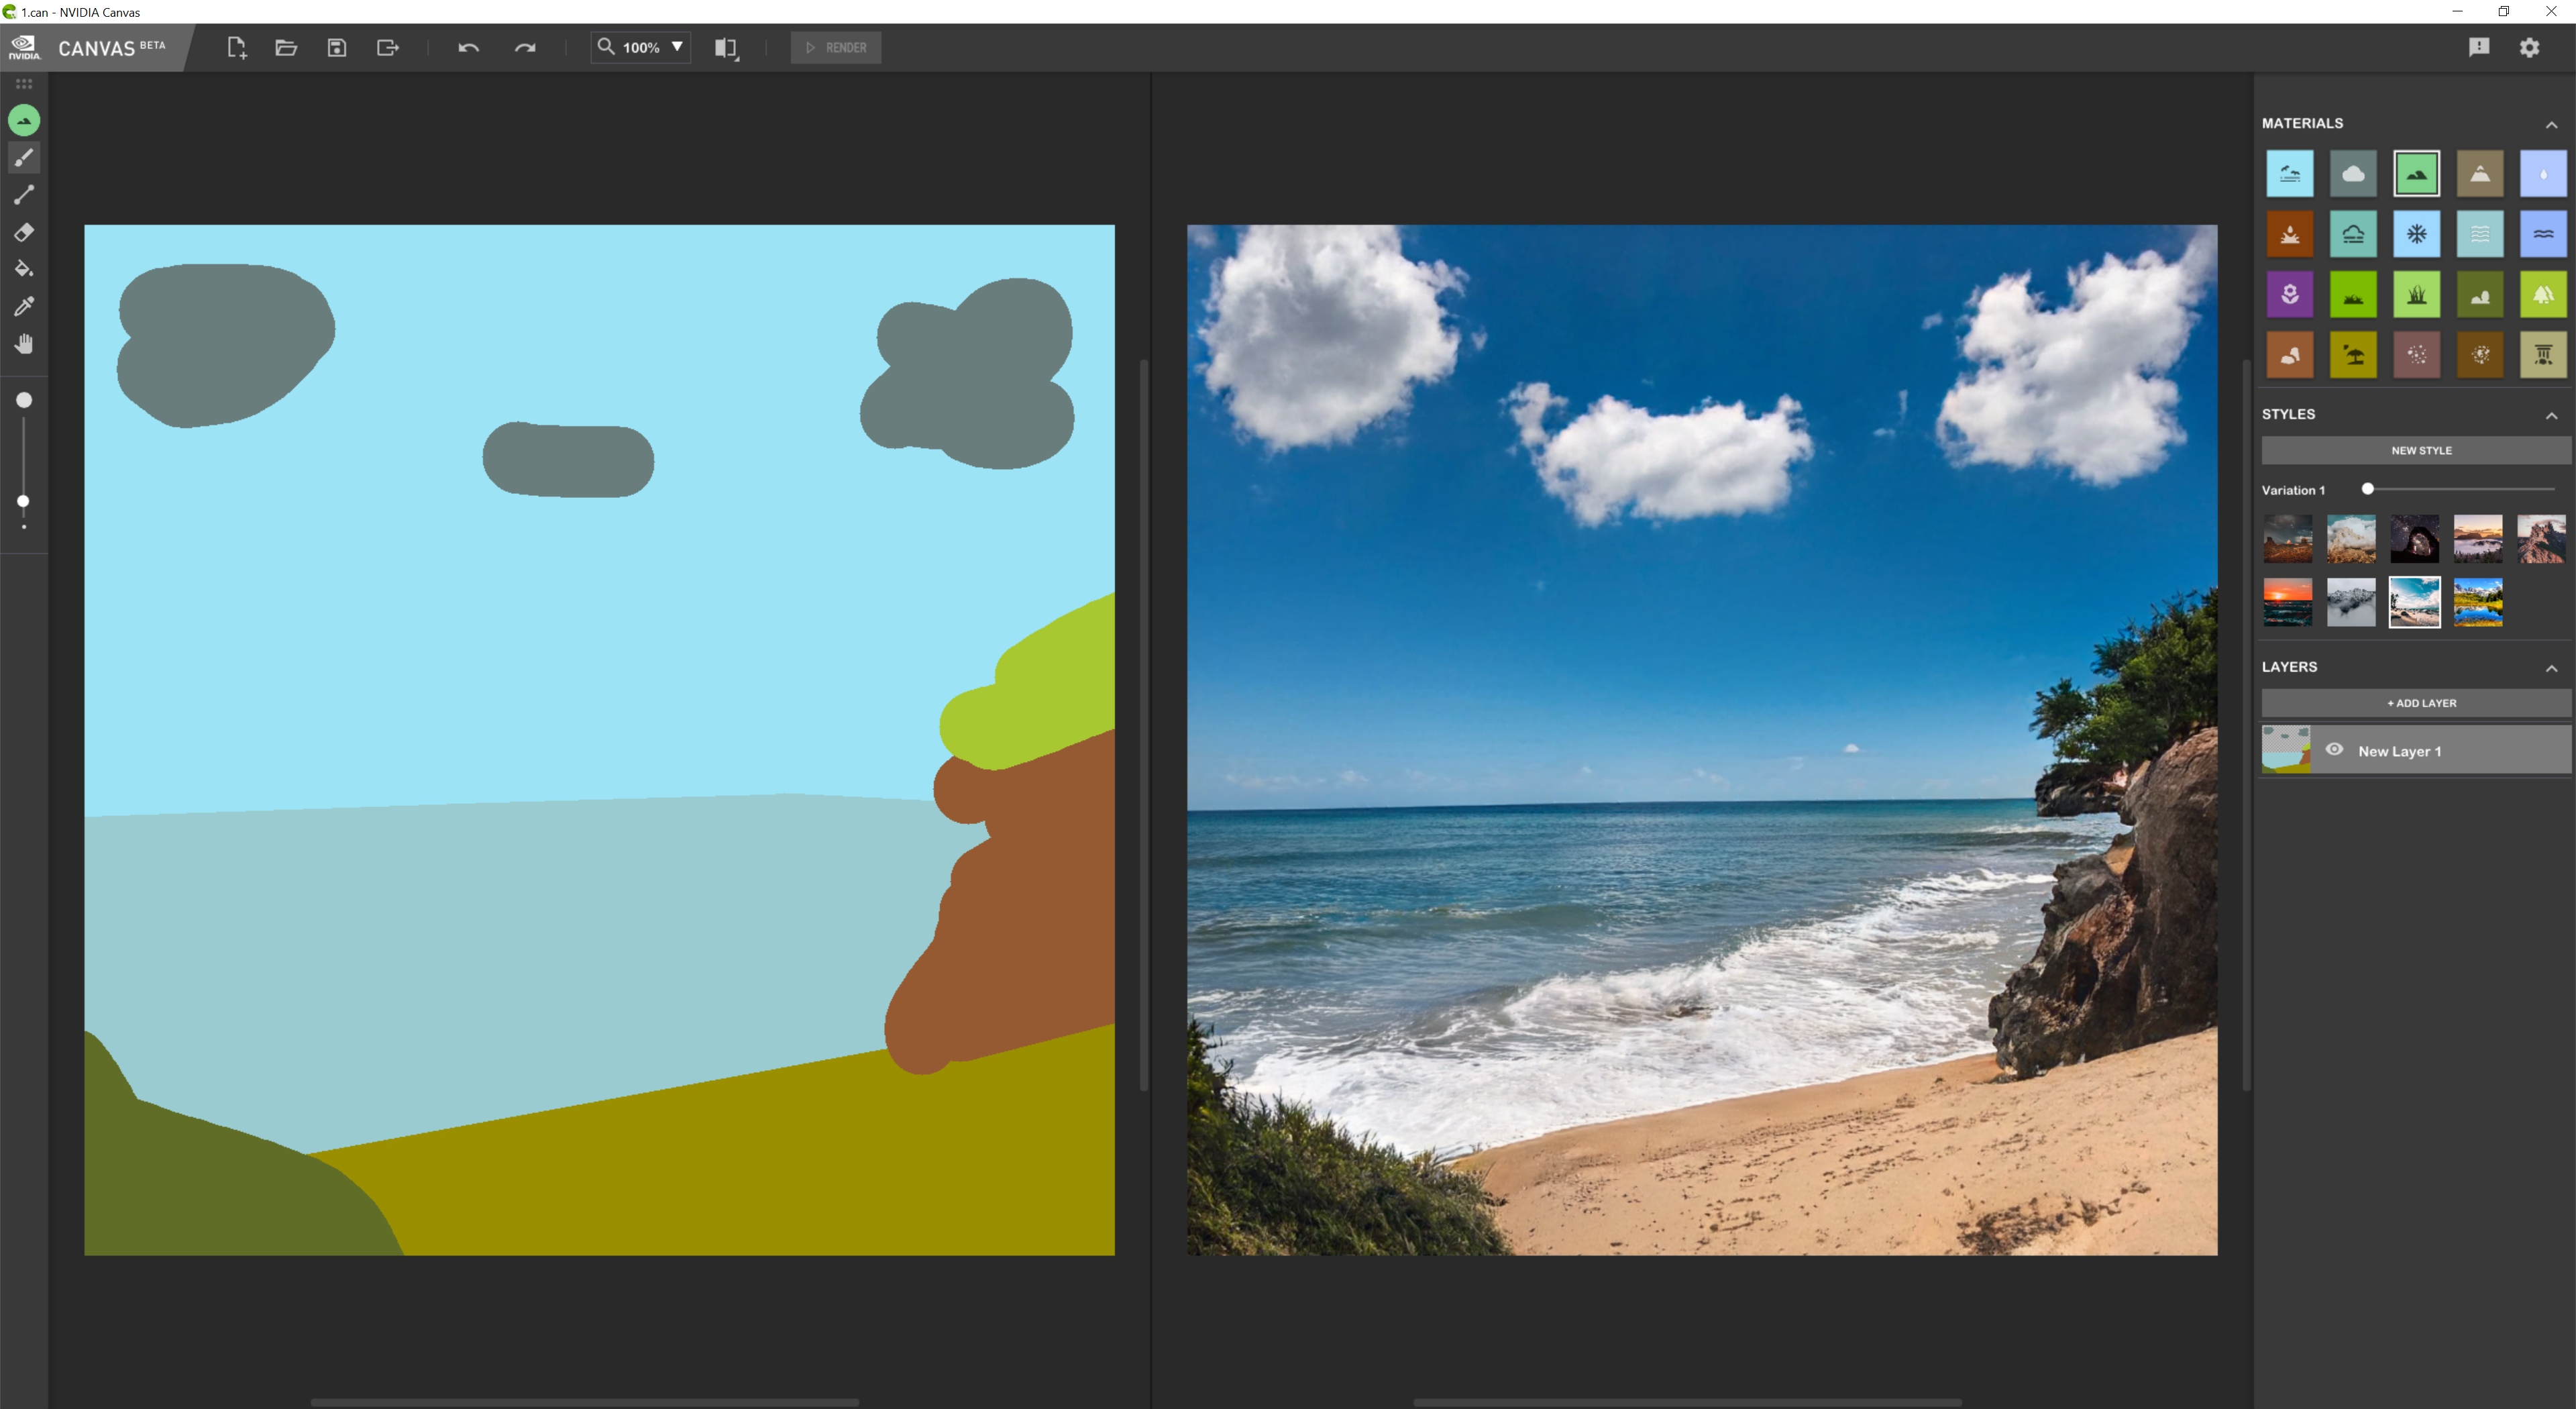Collapse the Layers panel
Image resolution: width=2576 pixels, height=1409 pixels.
pos(2551,669)
